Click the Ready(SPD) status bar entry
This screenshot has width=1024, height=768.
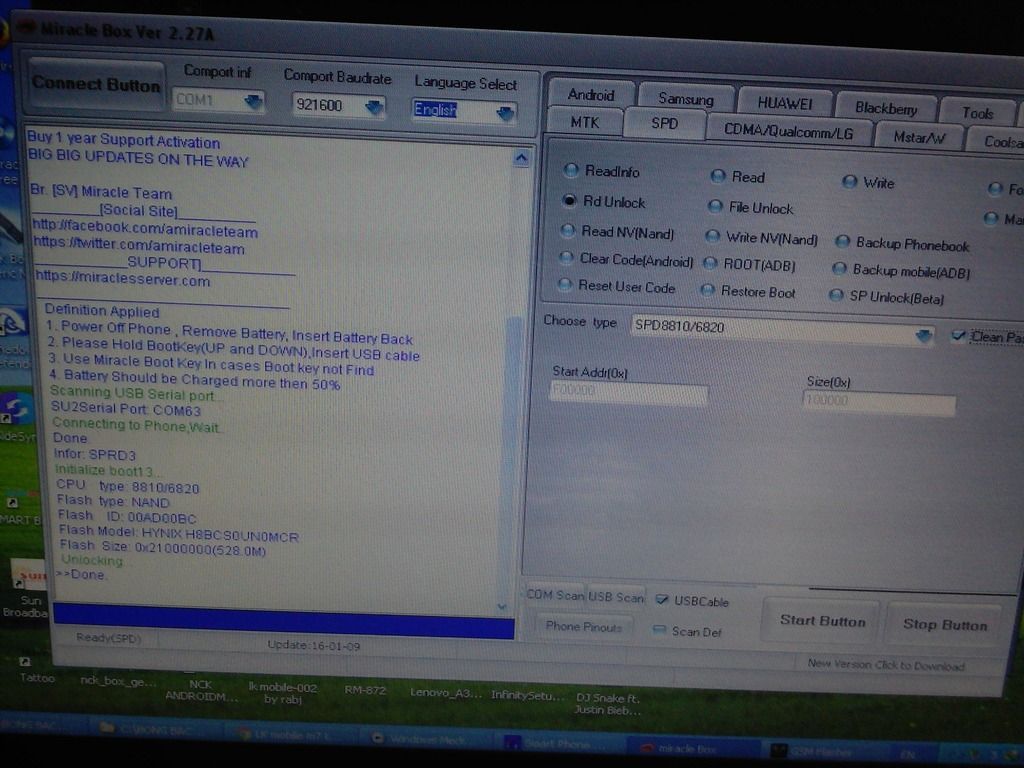(108, 638)
